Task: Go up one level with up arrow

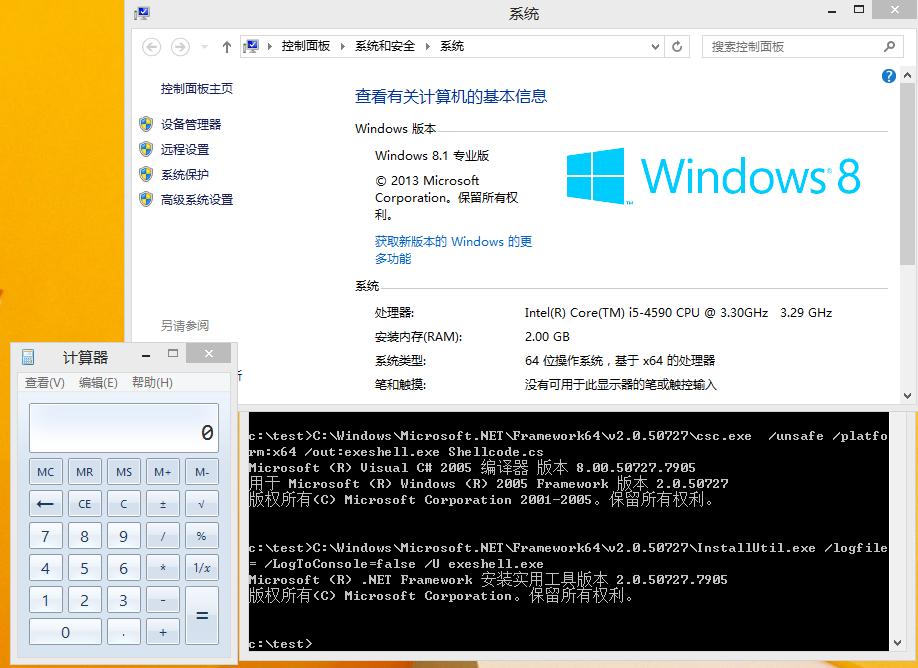Action: click(227, 47)
